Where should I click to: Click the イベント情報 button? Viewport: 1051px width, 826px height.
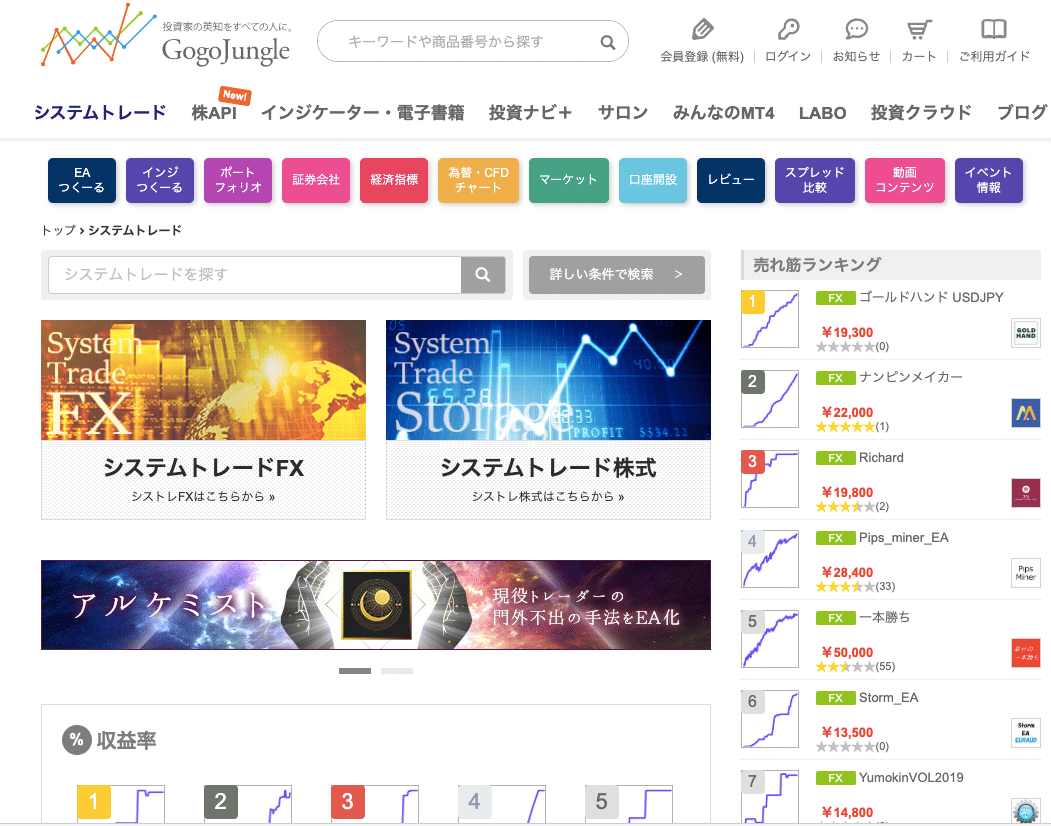pos(989,180)
